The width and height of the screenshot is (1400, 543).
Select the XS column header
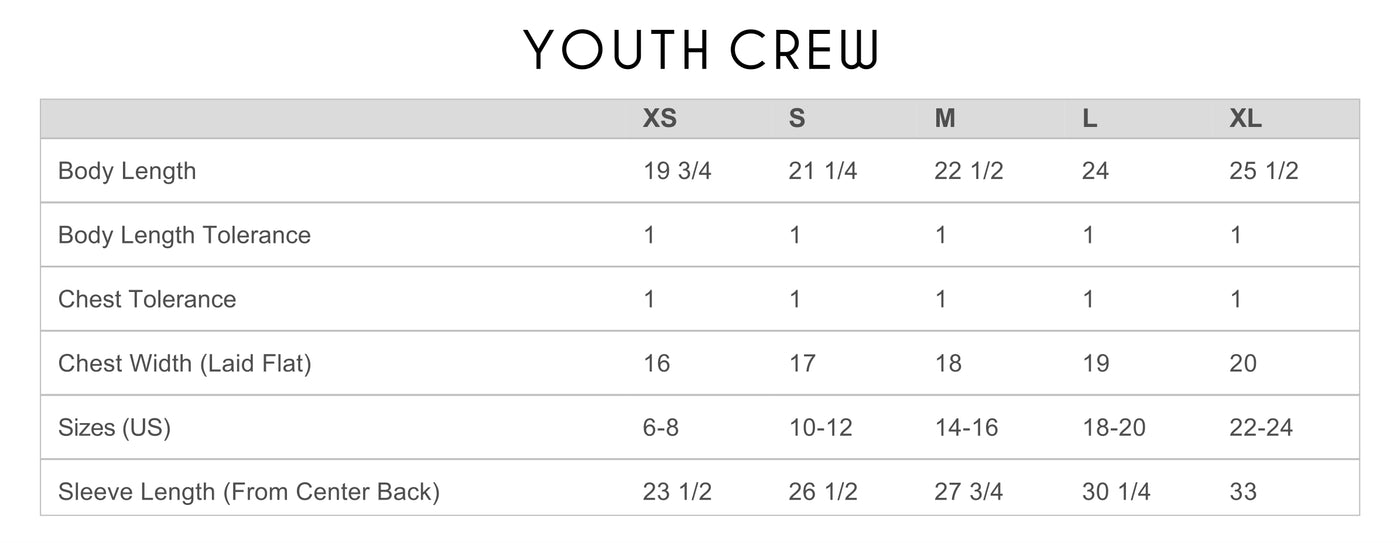(660, 119)
